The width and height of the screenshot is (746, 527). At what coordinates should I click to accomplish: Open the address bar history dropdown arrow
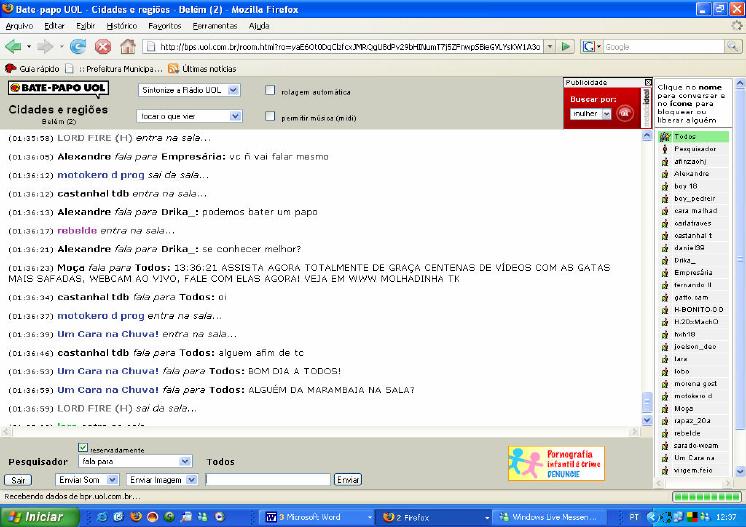(x=550, y=47)
